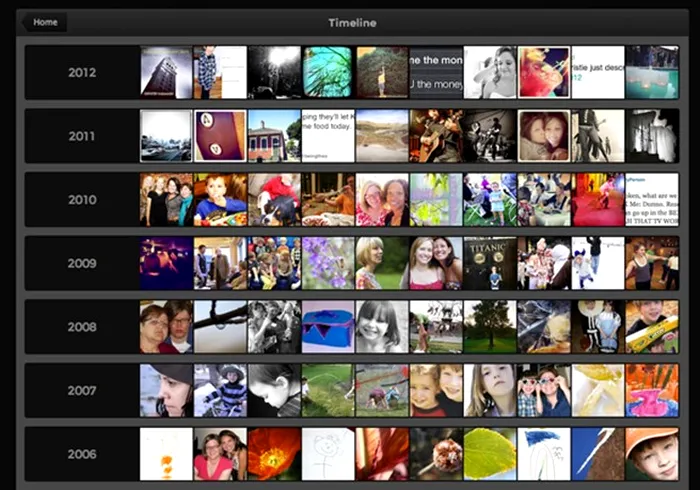Open 2009 Titanic sign photo
The width and height of the screenshot is (700, 490).
[490, 263]
